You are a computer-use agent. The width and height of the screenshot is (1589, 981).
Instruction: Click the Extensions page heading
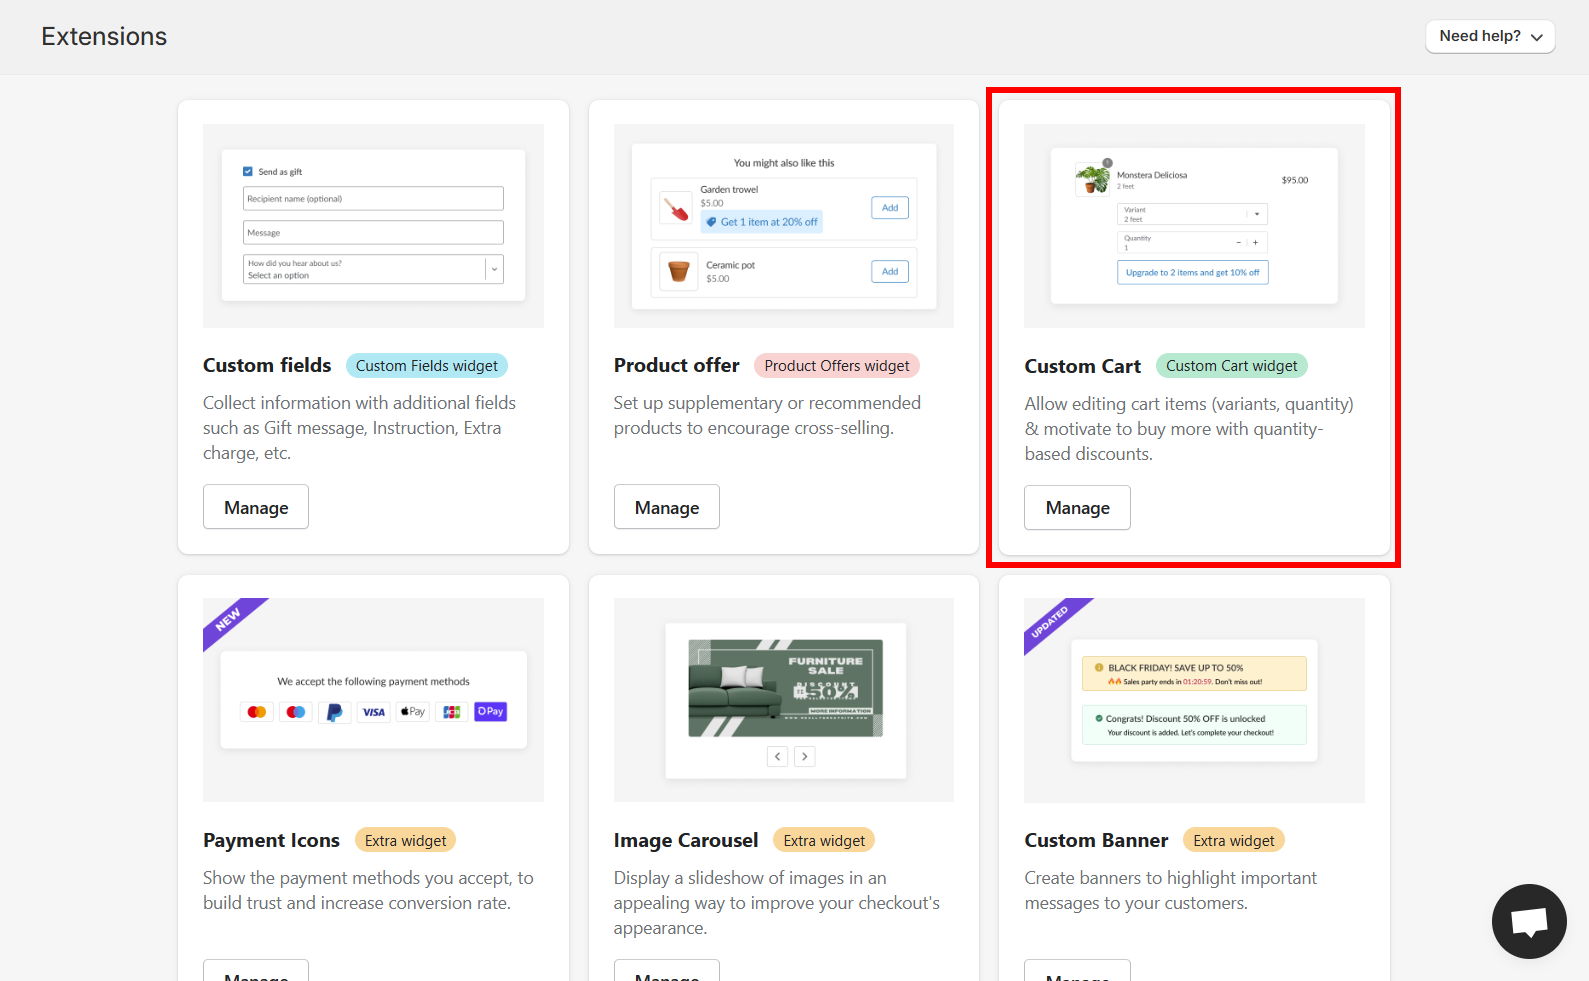coord(104,36)
